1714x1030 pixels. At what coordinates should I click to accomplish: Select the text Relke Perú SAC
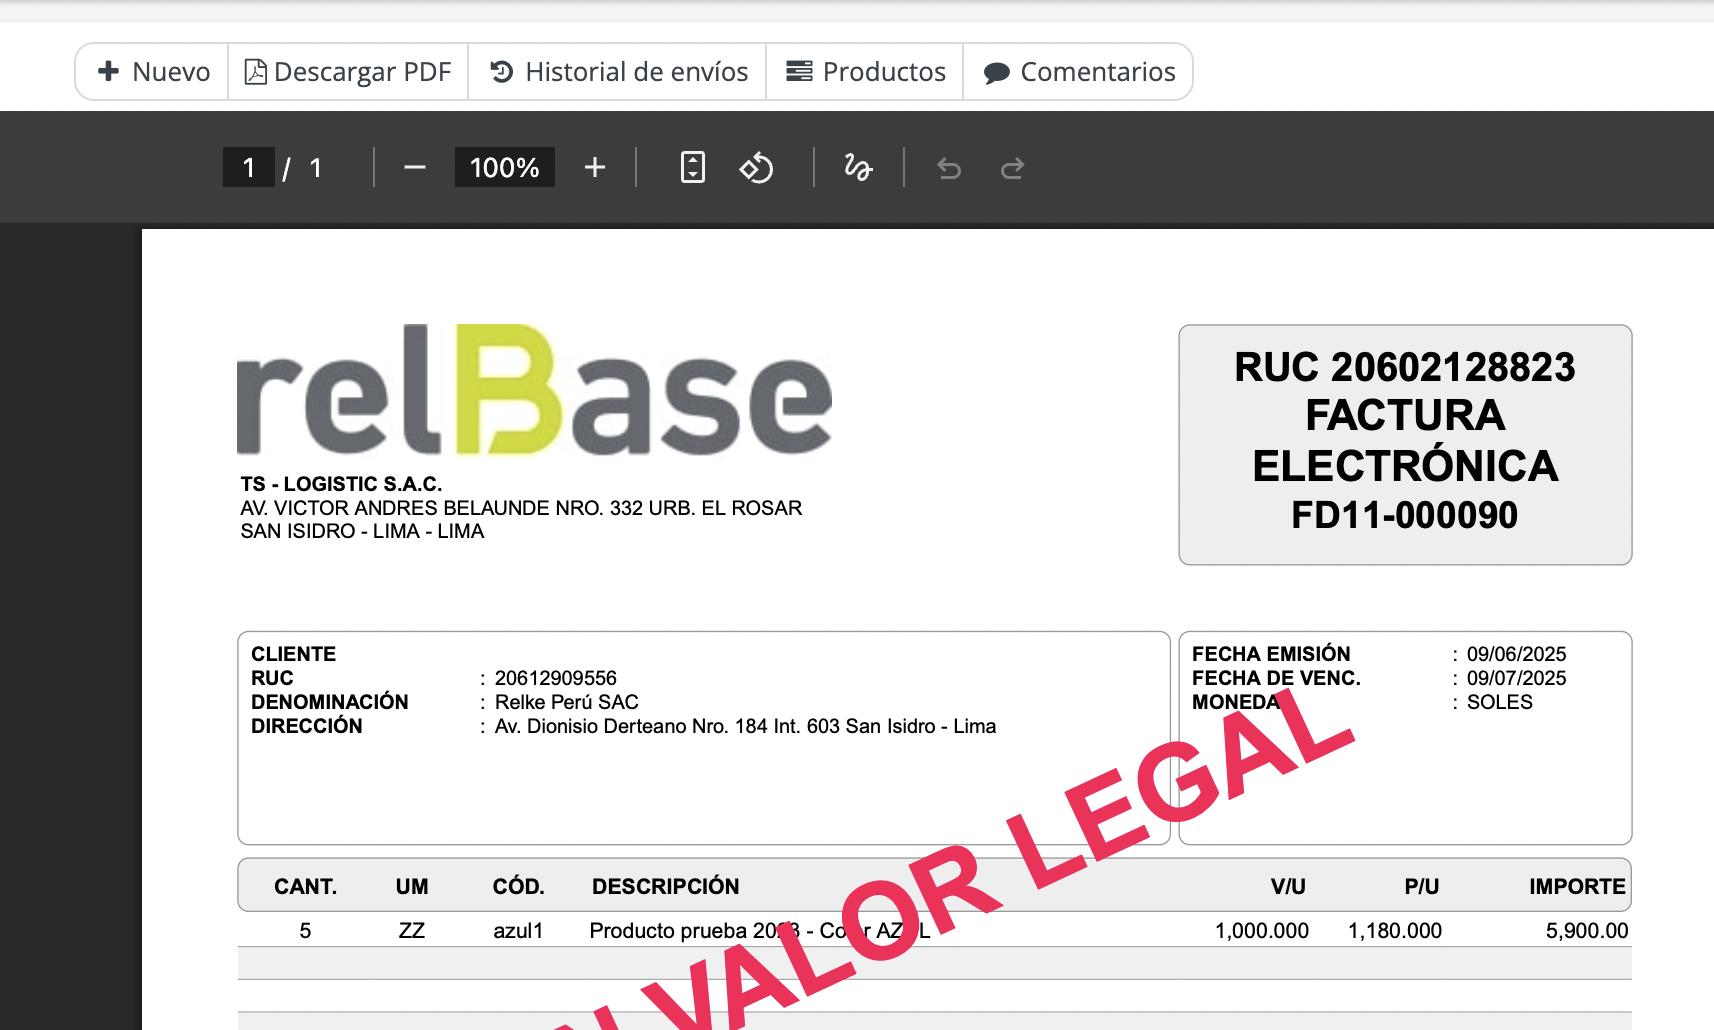[567, 702]
